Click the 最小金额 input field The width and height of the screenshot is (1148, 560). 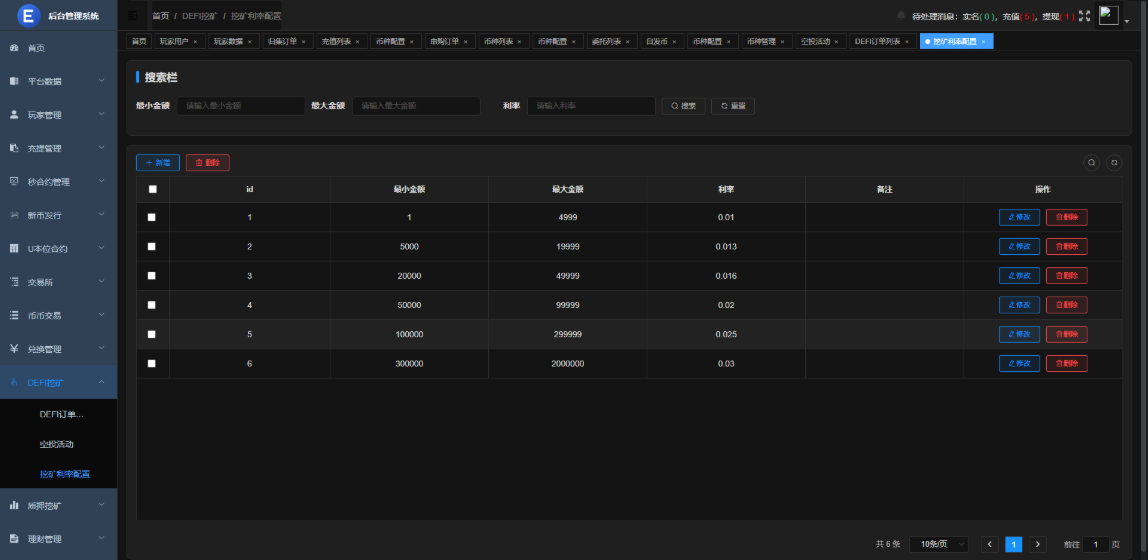coord(240,106)
